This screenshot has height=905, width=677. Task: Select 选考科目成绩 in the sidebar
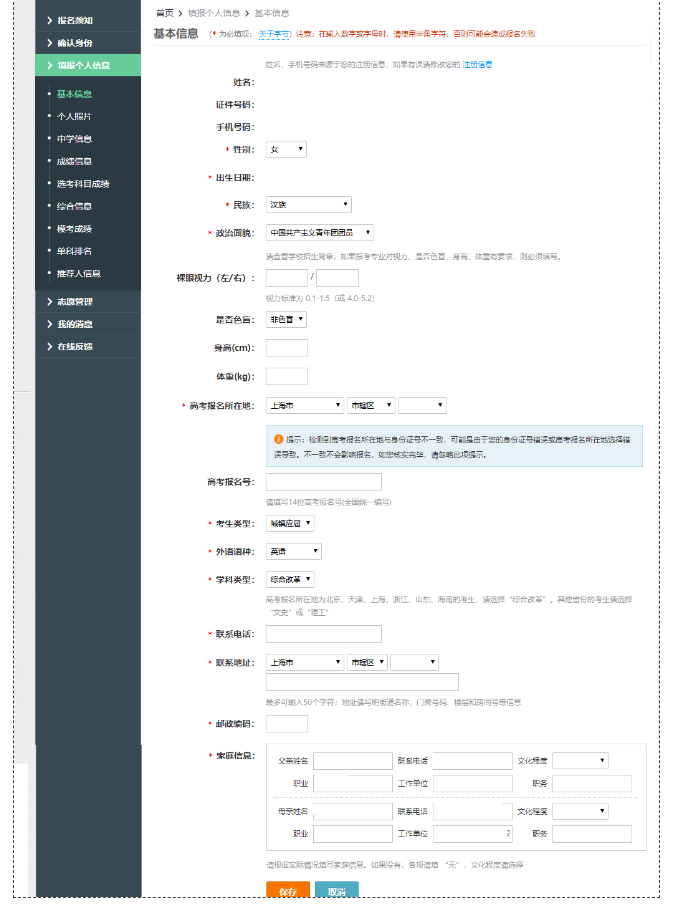click(83, 184)
